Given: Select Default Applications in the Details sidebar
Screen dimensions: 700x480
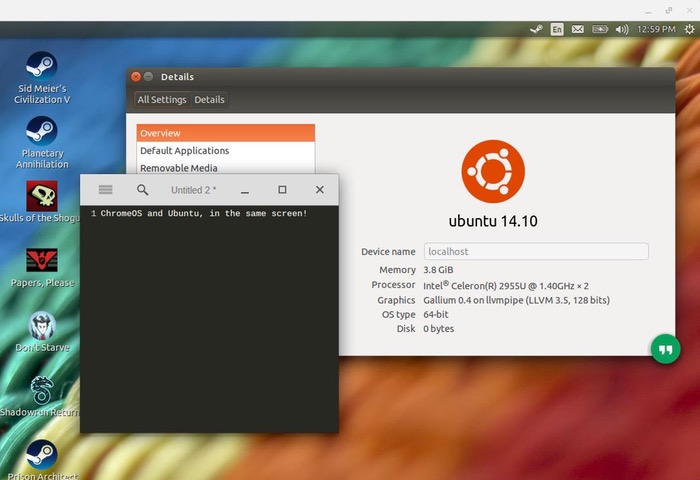Looking at the screenshot, I should pyautogui.click(x=184, y=151).
